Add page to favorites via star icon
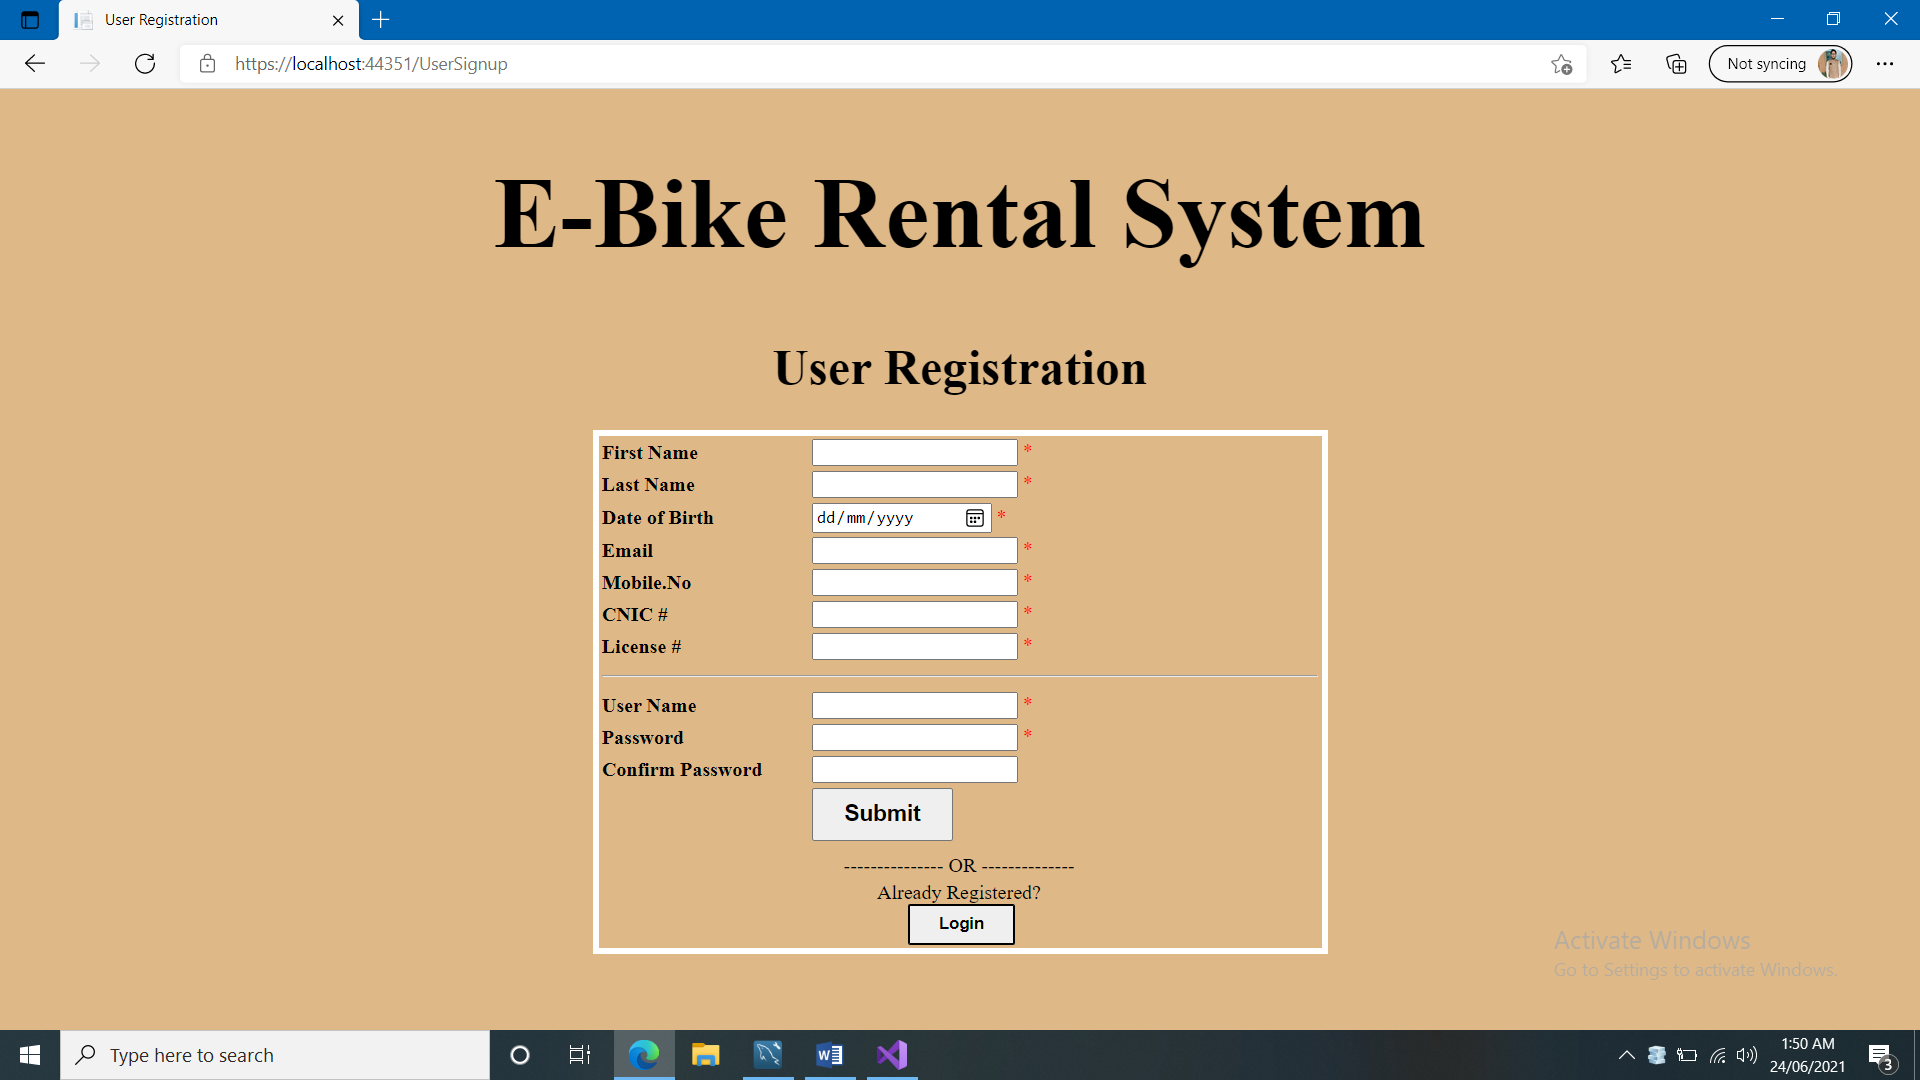Screen dimensions: 1920x1080 [1561, 63]
